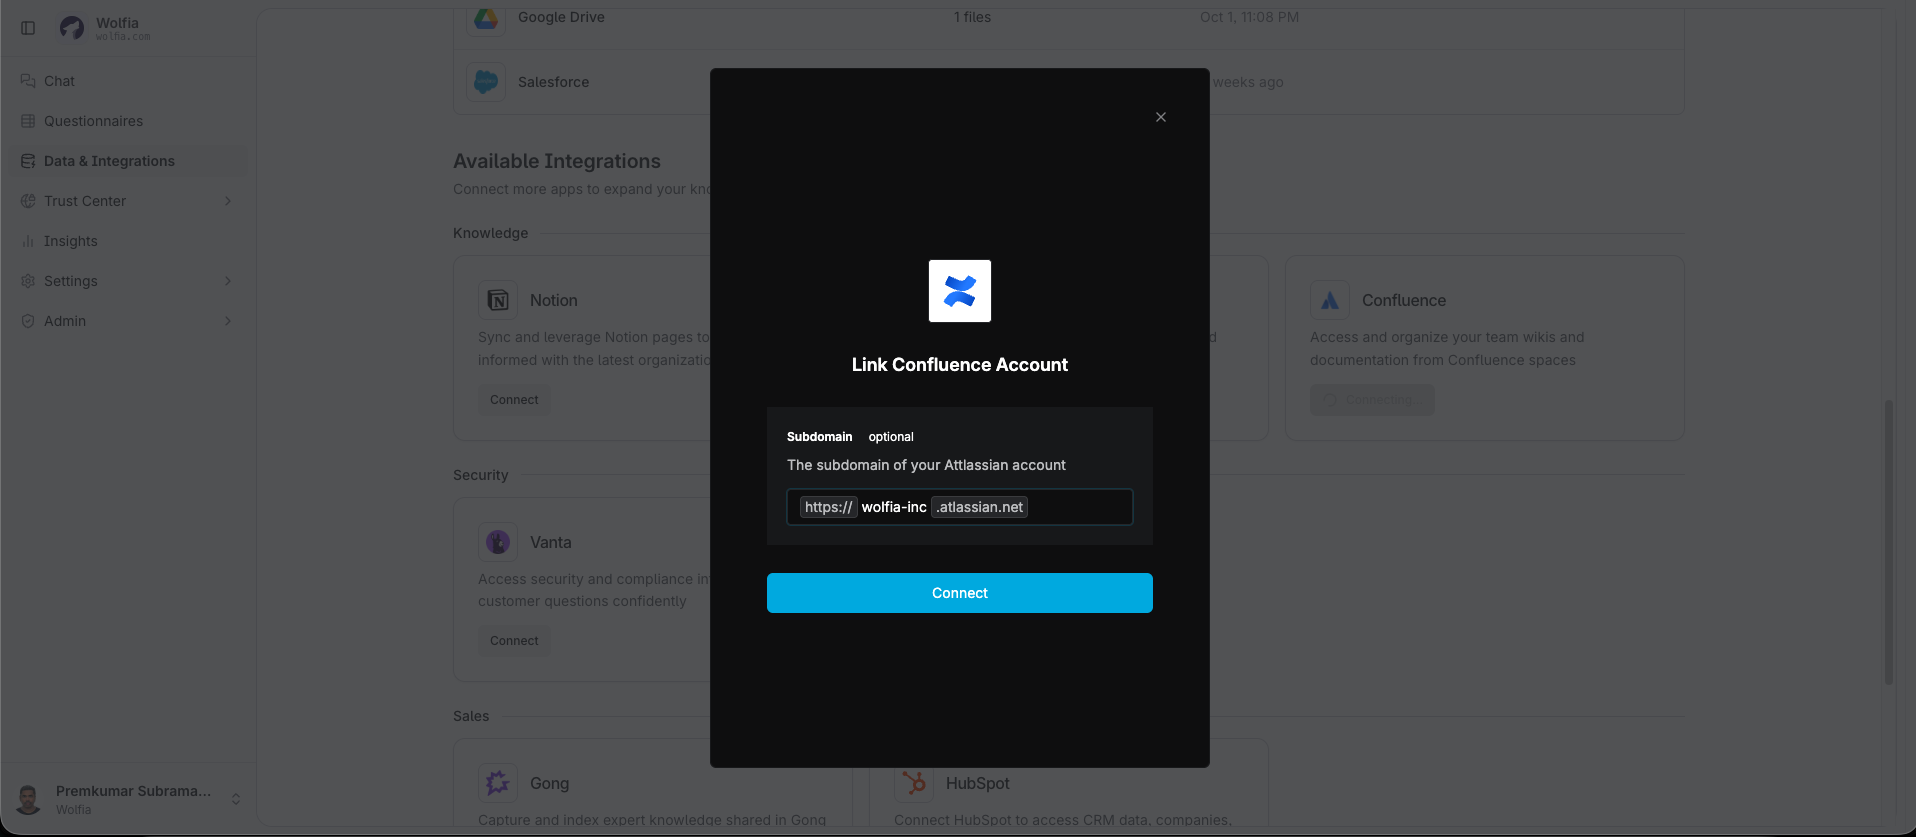Expand the Settings chevron
Screen dimensions: 1916x837
(x=228, y=281)
